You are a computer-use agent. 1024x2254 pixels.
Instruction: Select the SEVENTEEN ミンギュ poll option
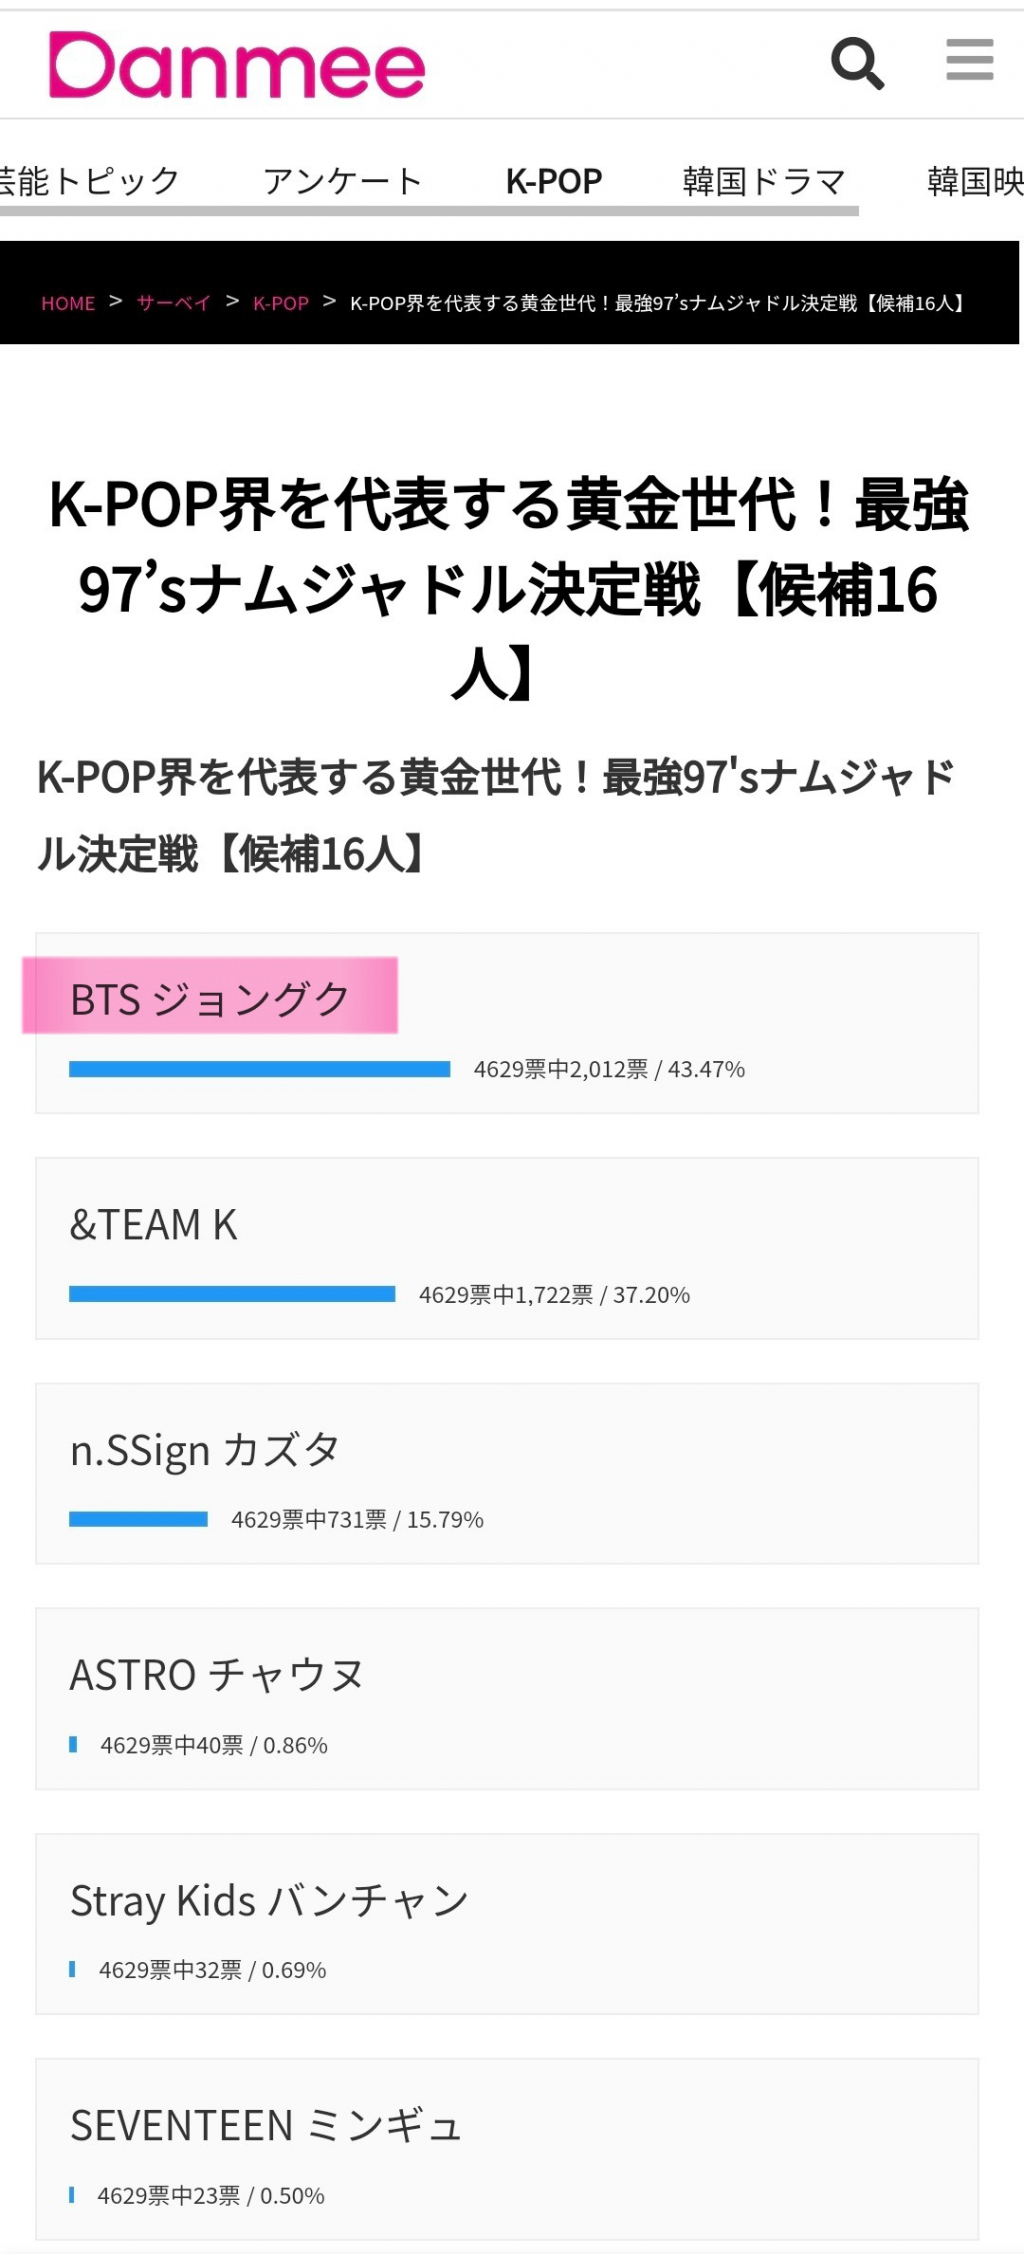266,2125
